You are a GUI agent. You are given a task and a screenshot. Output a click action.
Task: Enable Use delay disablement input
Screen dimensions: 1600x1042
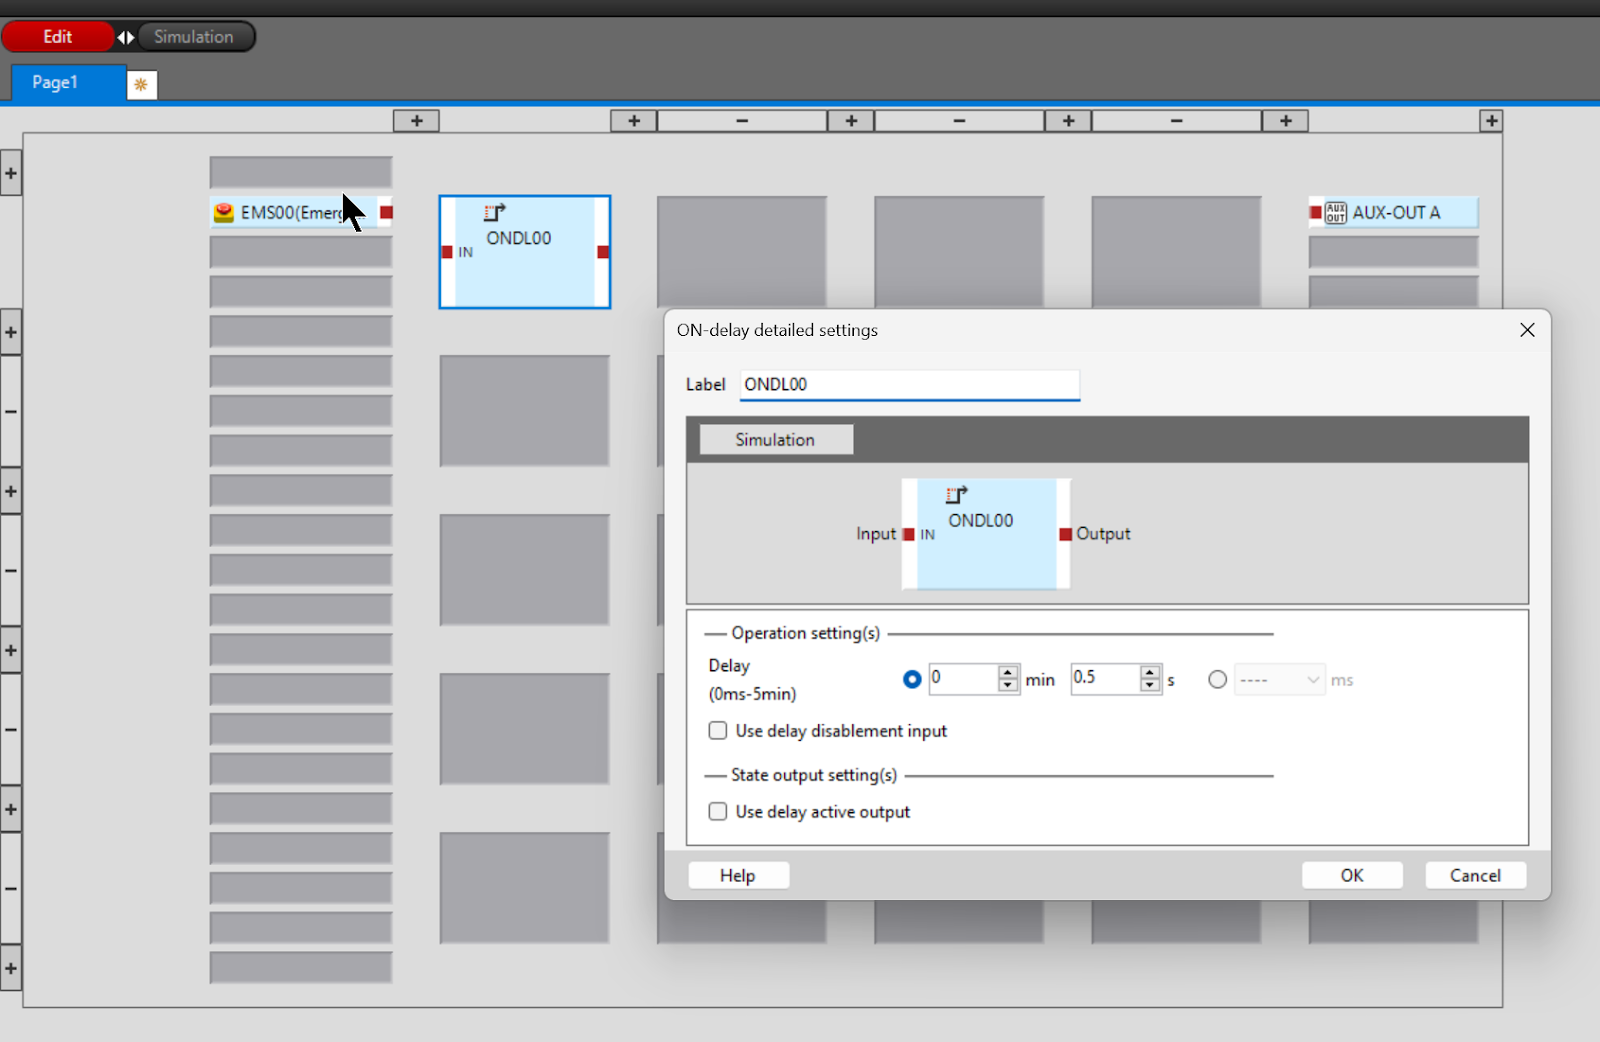718,730
